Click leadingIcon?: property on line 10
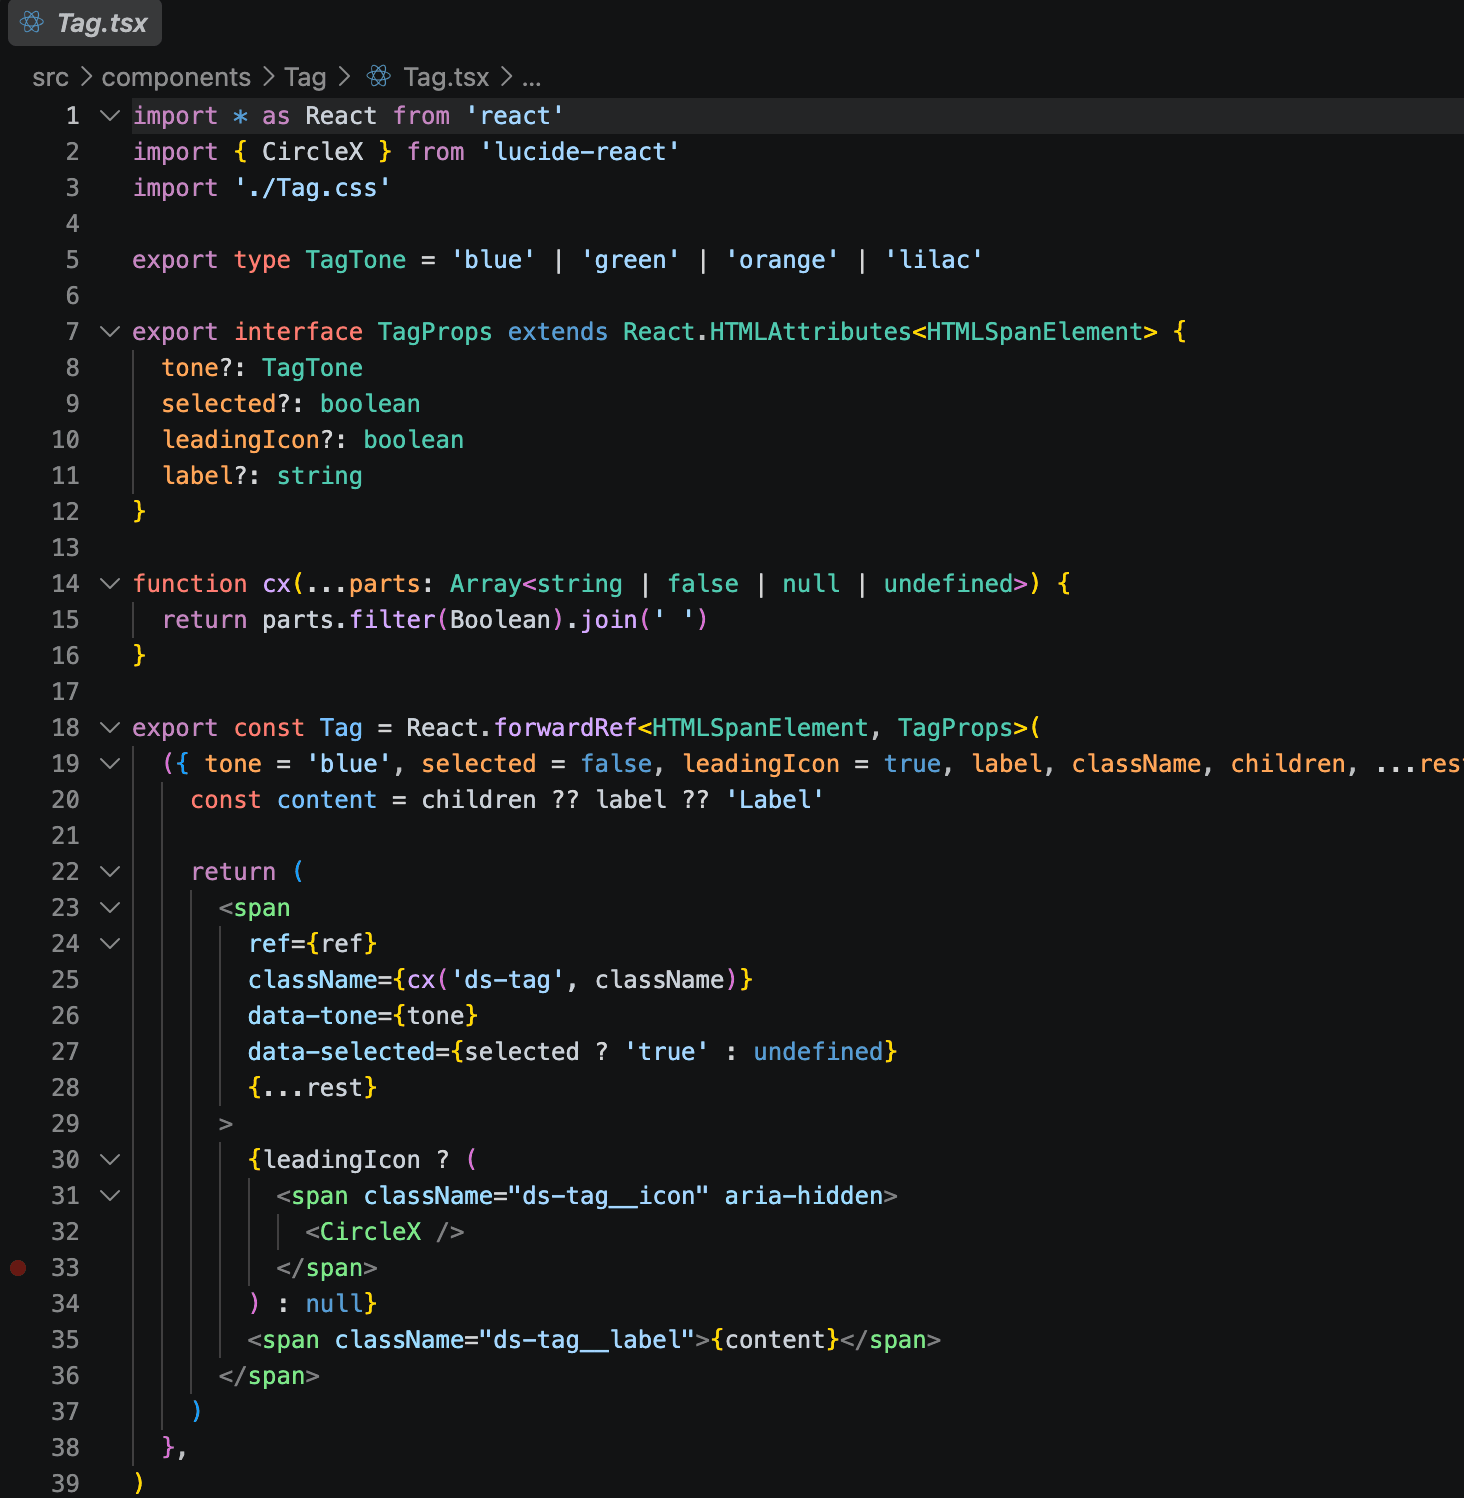This screenshot has height=1498, width=1464. (x=254, y=440)
